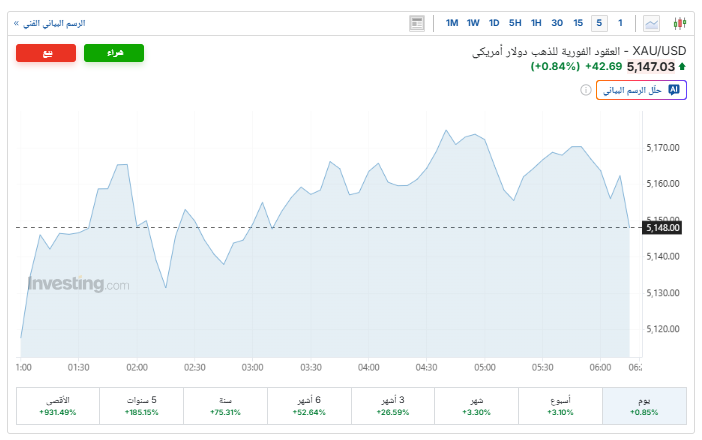
Task: Choose the 5H chart interval
Action: coord(515,23)
